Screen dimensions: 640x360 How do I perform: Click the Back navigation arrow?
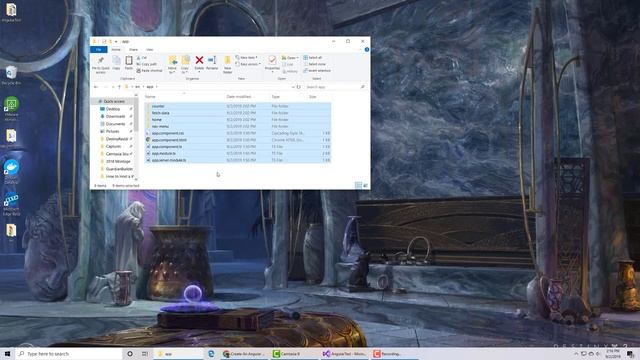pyautogui.click(x=96, y=87)
